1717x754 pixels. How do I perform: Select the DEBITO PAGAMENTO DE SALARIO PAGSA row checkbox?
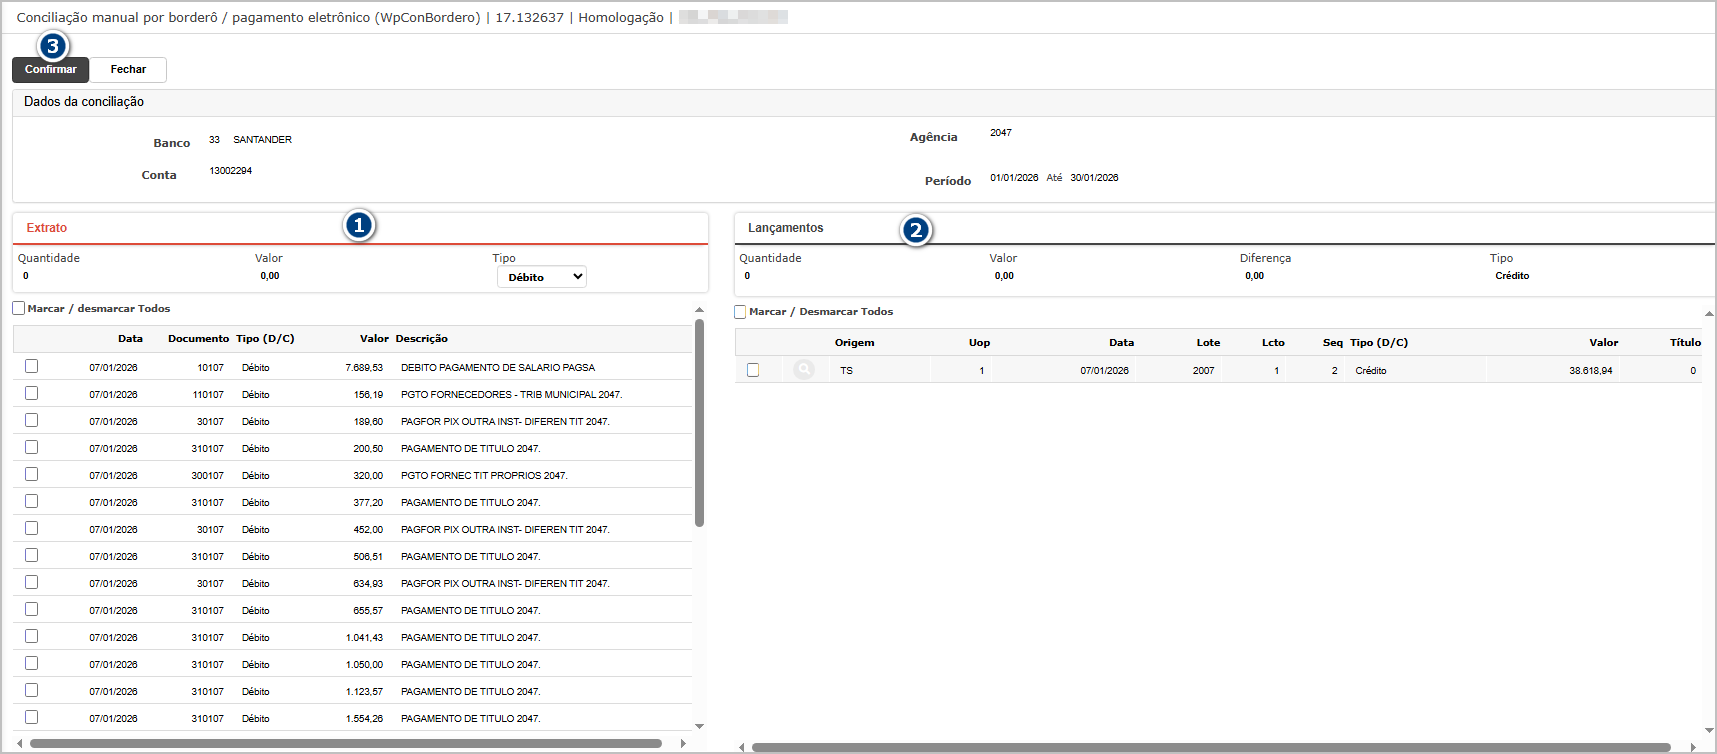click(x=32, y=367)
